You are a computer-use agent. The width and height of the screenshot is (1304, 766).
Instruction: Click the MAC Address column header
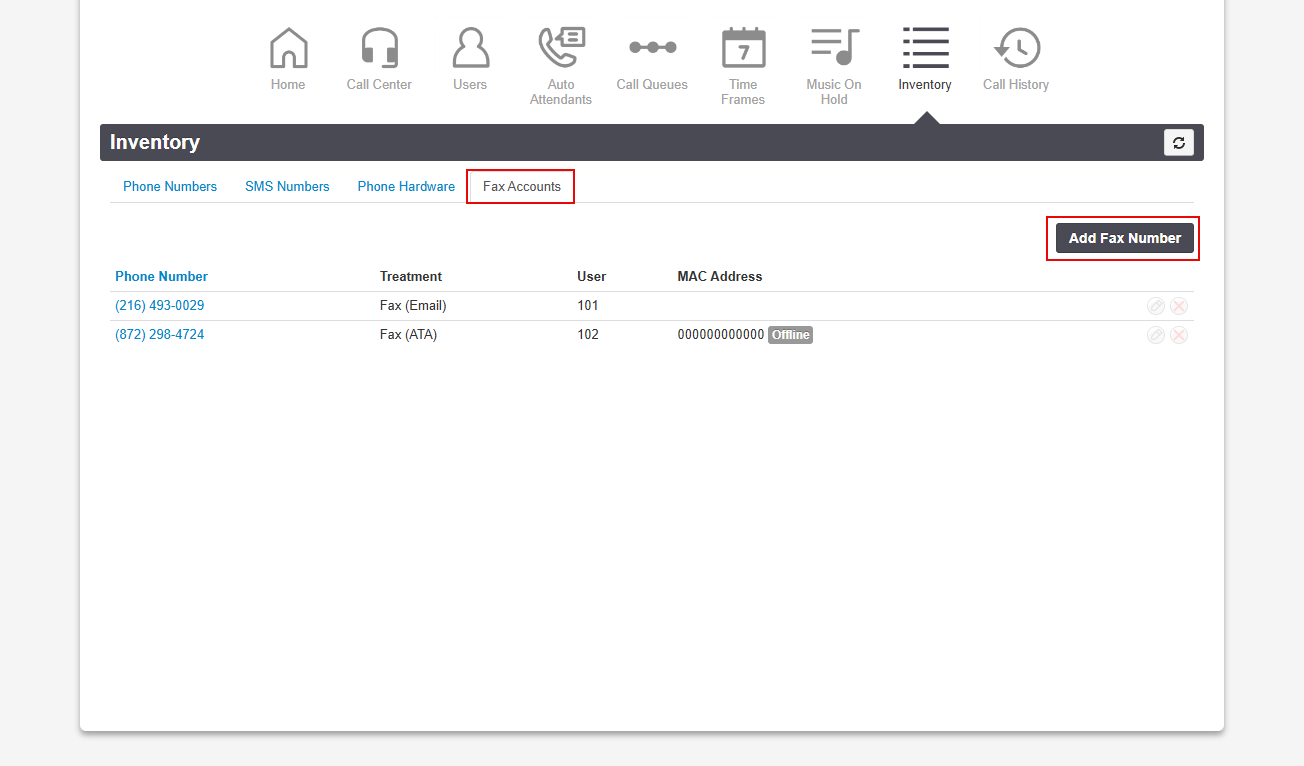coord(720,277)
